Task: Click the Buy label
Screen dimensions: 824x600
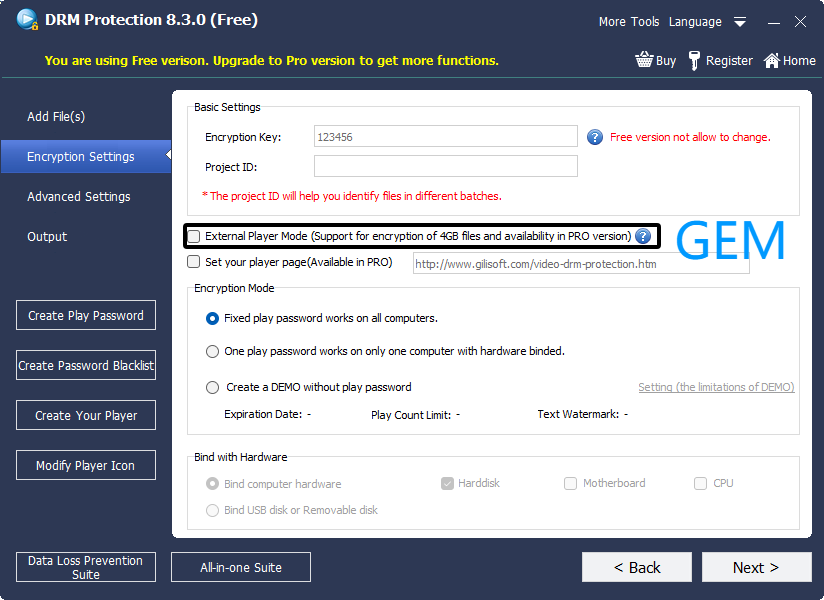Action: point(666,61)
